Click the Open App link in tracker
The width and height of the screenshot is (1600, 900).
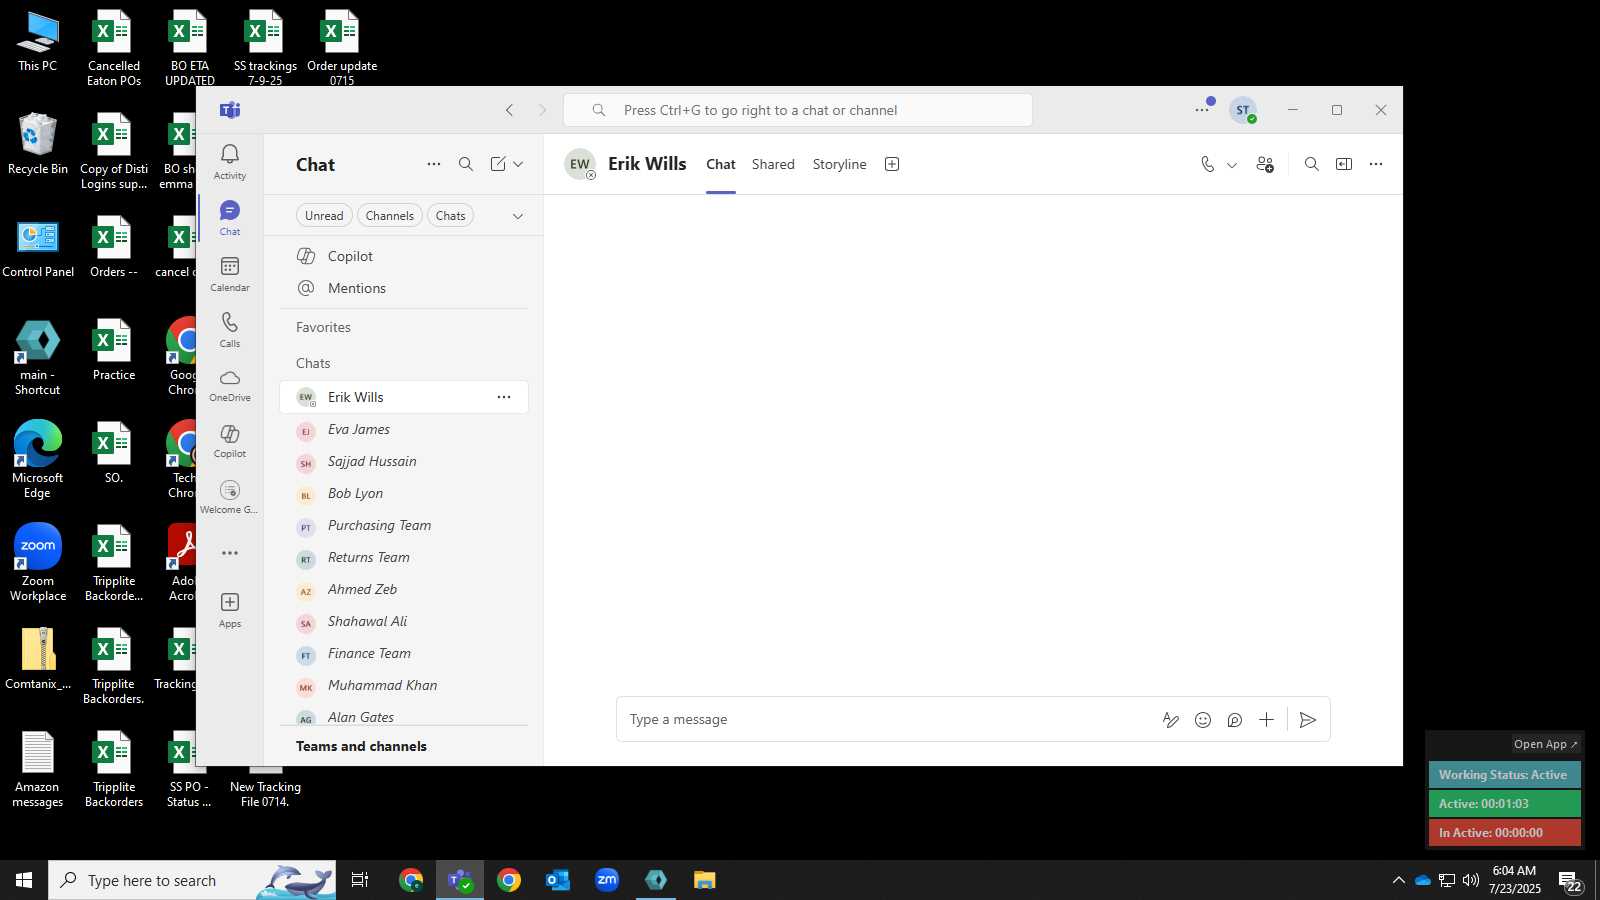coord(1545,744)
